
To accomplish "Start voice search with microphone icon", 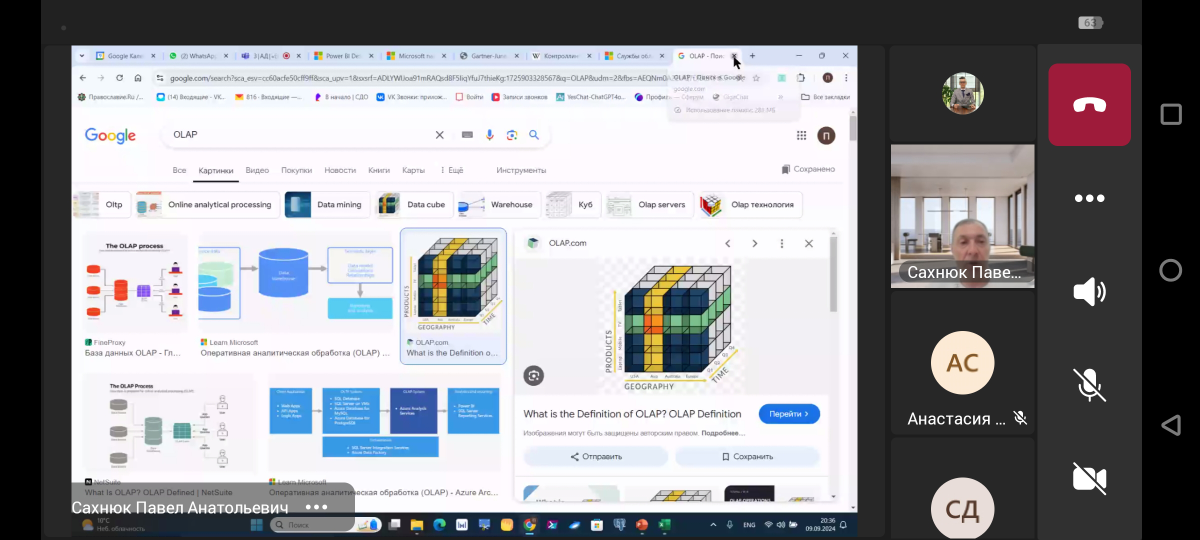I will coord(490,135).
